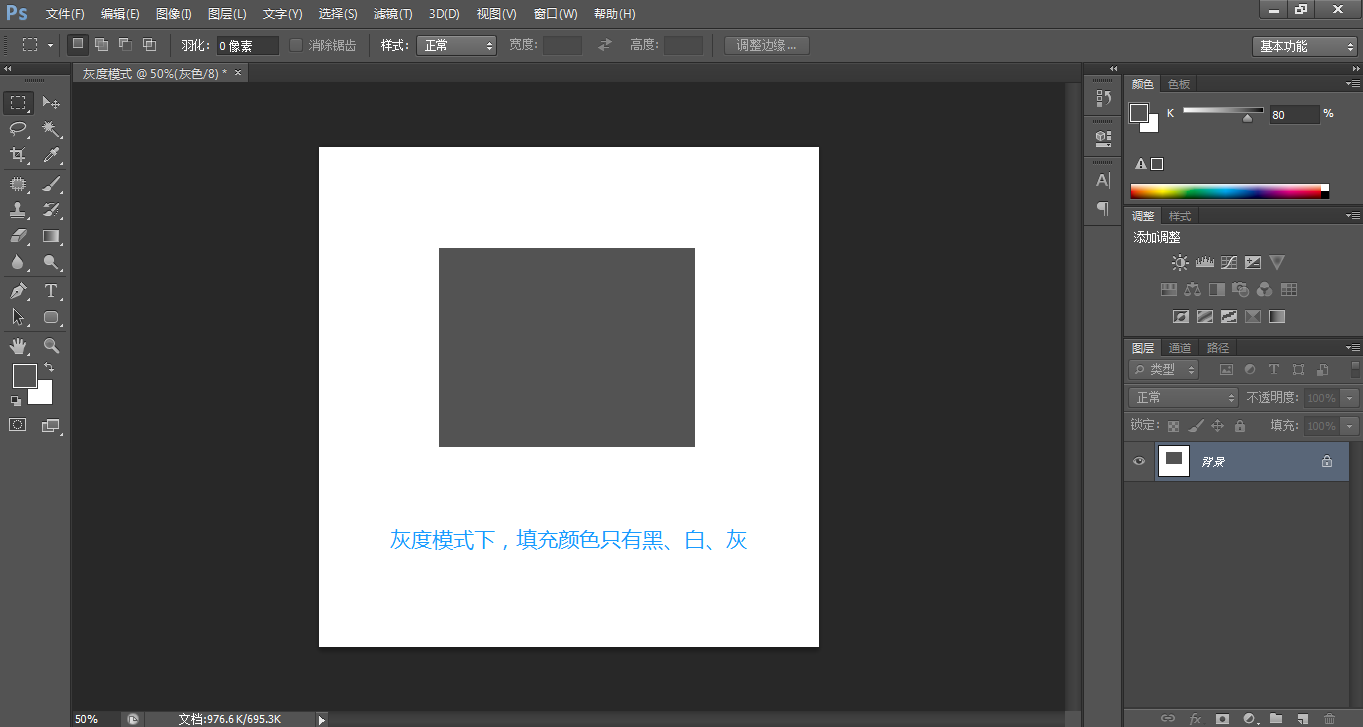Select the Crop tool
The height and width of the screenshot is (727, 1363).
pos(18,155)
